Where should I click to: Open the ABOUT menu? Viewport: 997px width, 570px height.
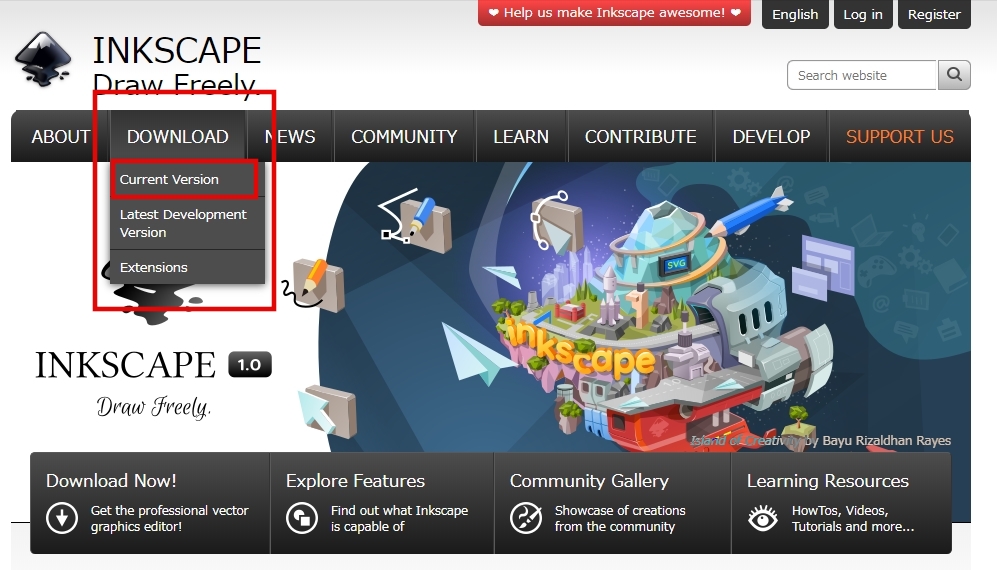point(60,137)
